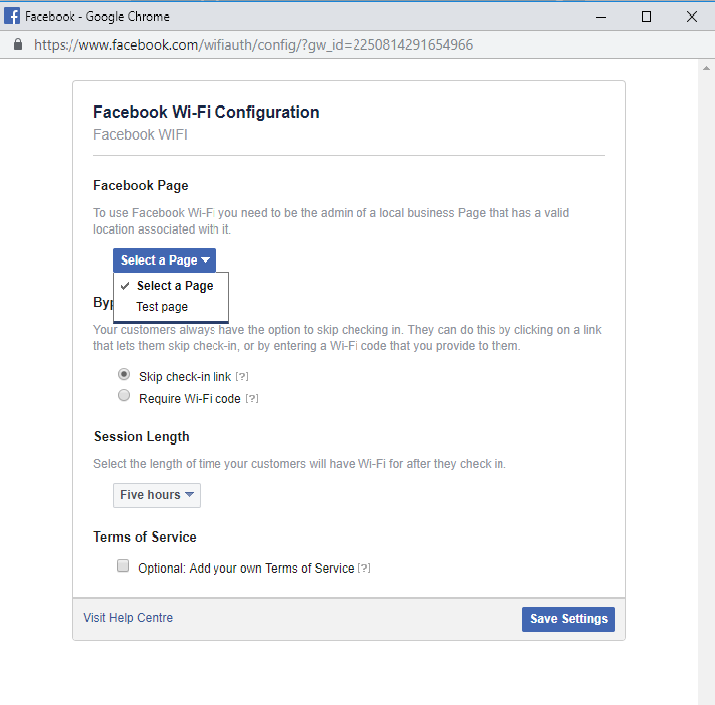Maximize the Chrome popup window

pos(647,16)
